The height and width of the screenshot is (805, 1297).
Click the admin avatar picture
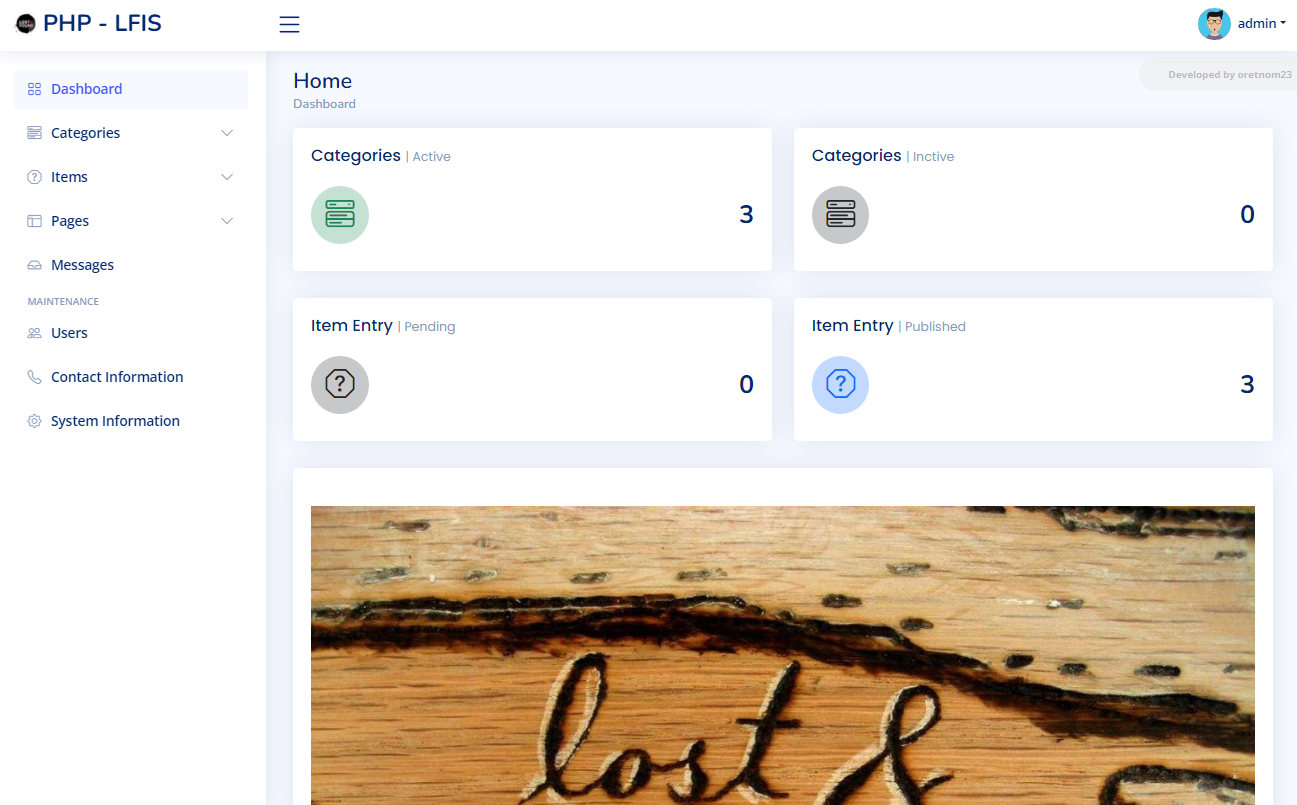pos(1214,24)
